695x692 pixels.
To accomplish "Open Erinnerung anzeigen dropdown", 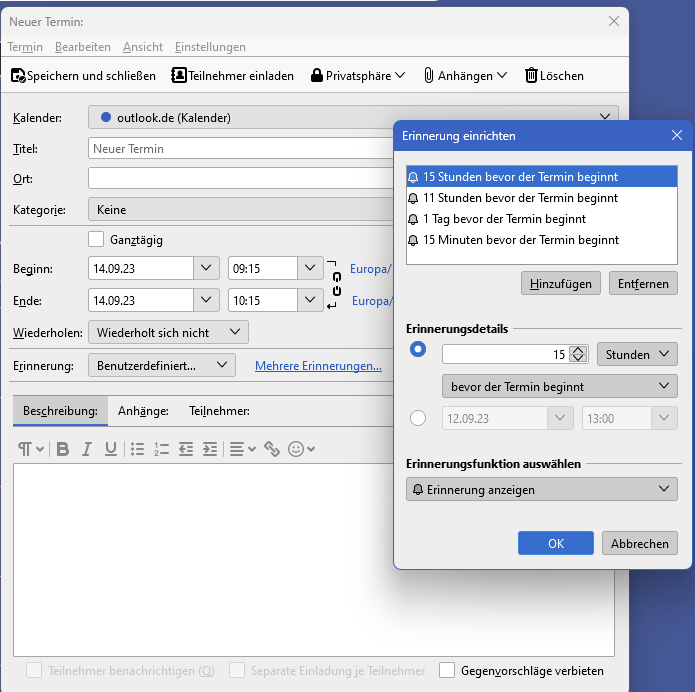I will pyautogui.click(x=541, y=489).
